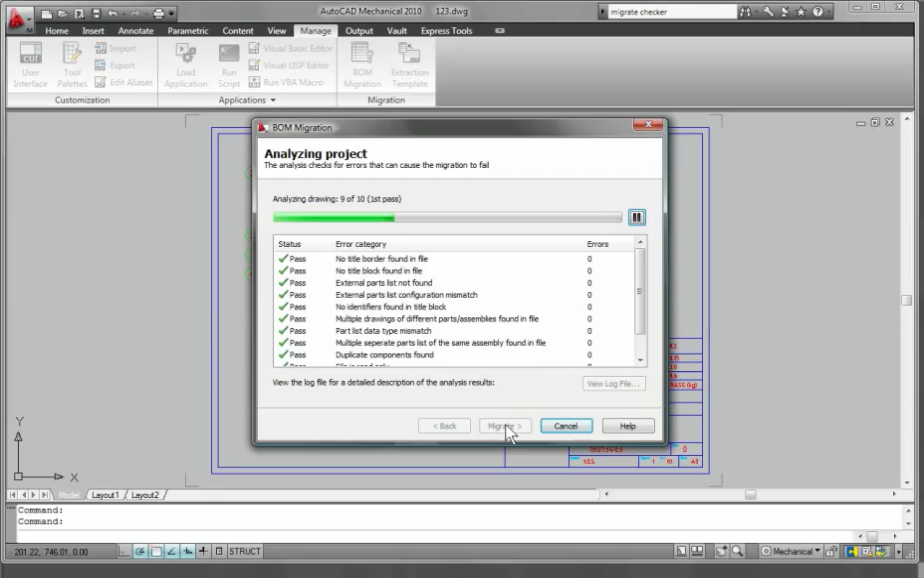Open the Visual LISP Editor
Screen dimensions: 924x578
289,65
